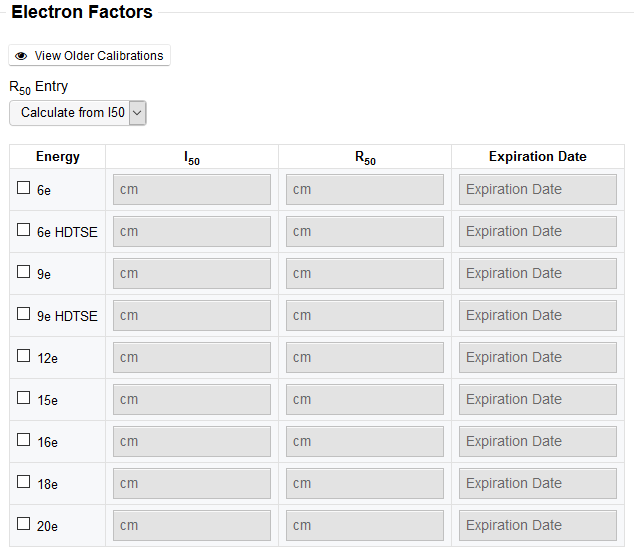Open the Expiration Date field for 12e

click(x=538, y=358)
